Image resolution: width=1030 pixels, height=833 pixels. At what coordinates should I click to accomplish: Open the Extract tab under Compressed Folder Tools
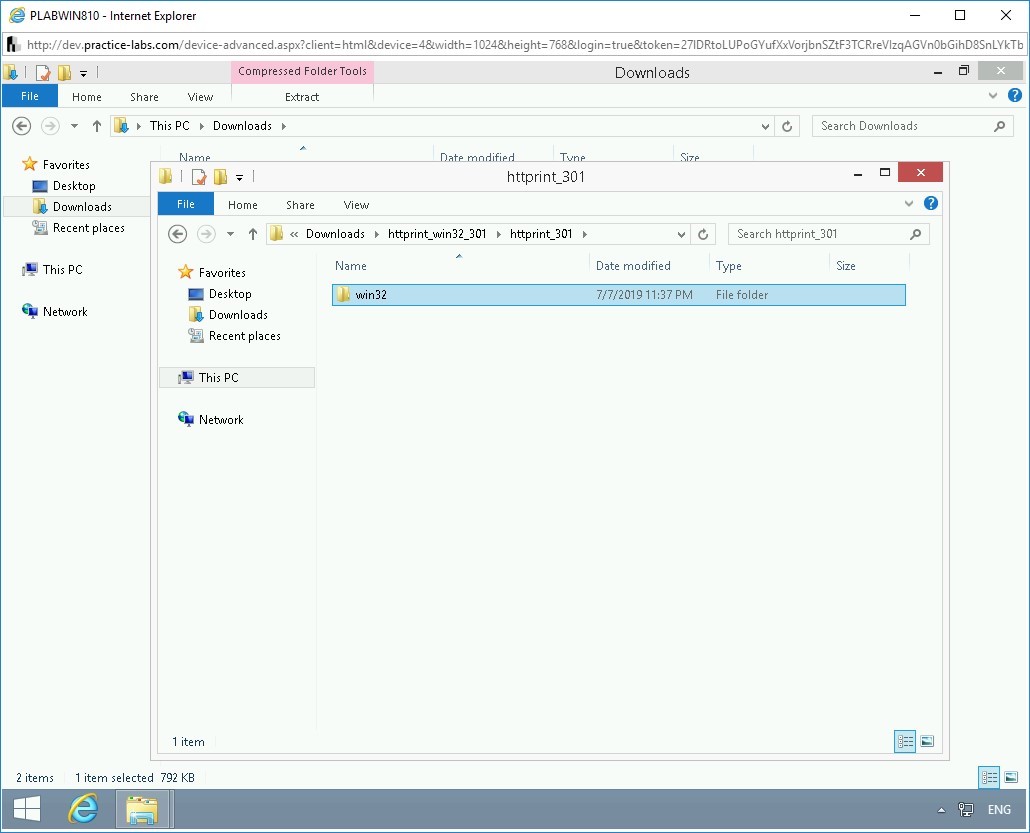(x=301, y=97)
